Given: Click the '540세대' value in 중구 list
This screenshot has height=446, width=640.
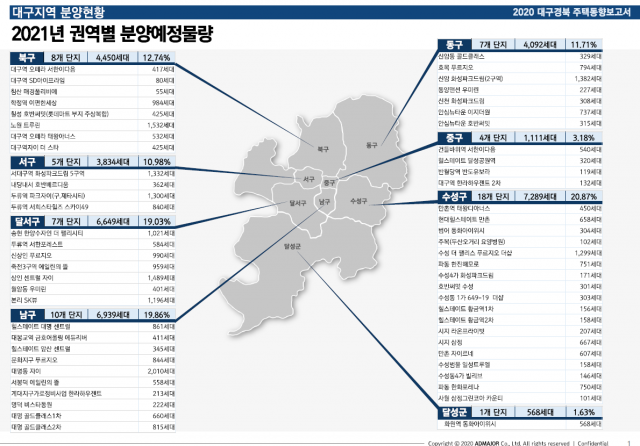Looking at the screenshot, I should coord(590,149).
